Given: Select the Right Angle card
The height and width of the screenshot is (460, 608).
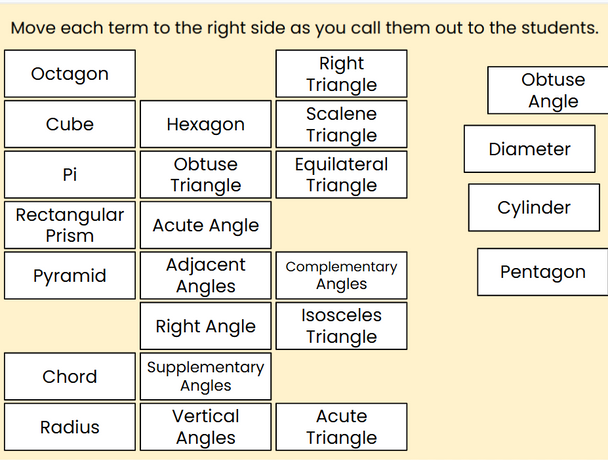Looking at the screenshot, I should point(206,326).
